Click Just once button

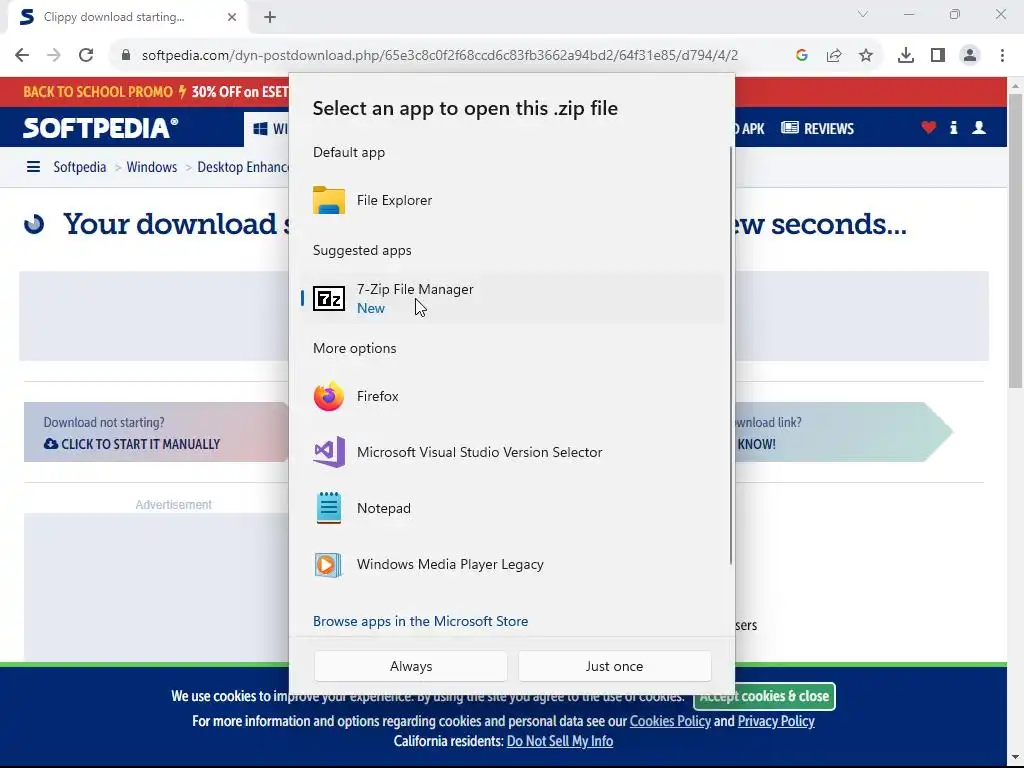[615, 666]
